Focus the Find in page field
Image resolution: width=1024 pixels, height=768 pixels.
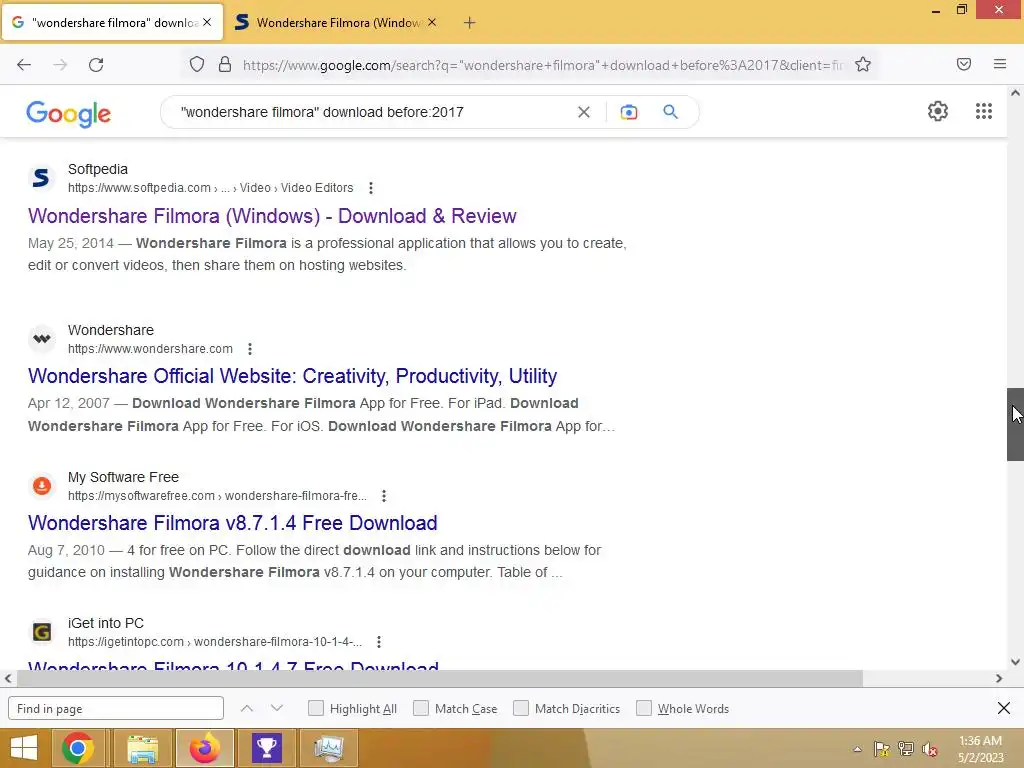coord(116,708)
